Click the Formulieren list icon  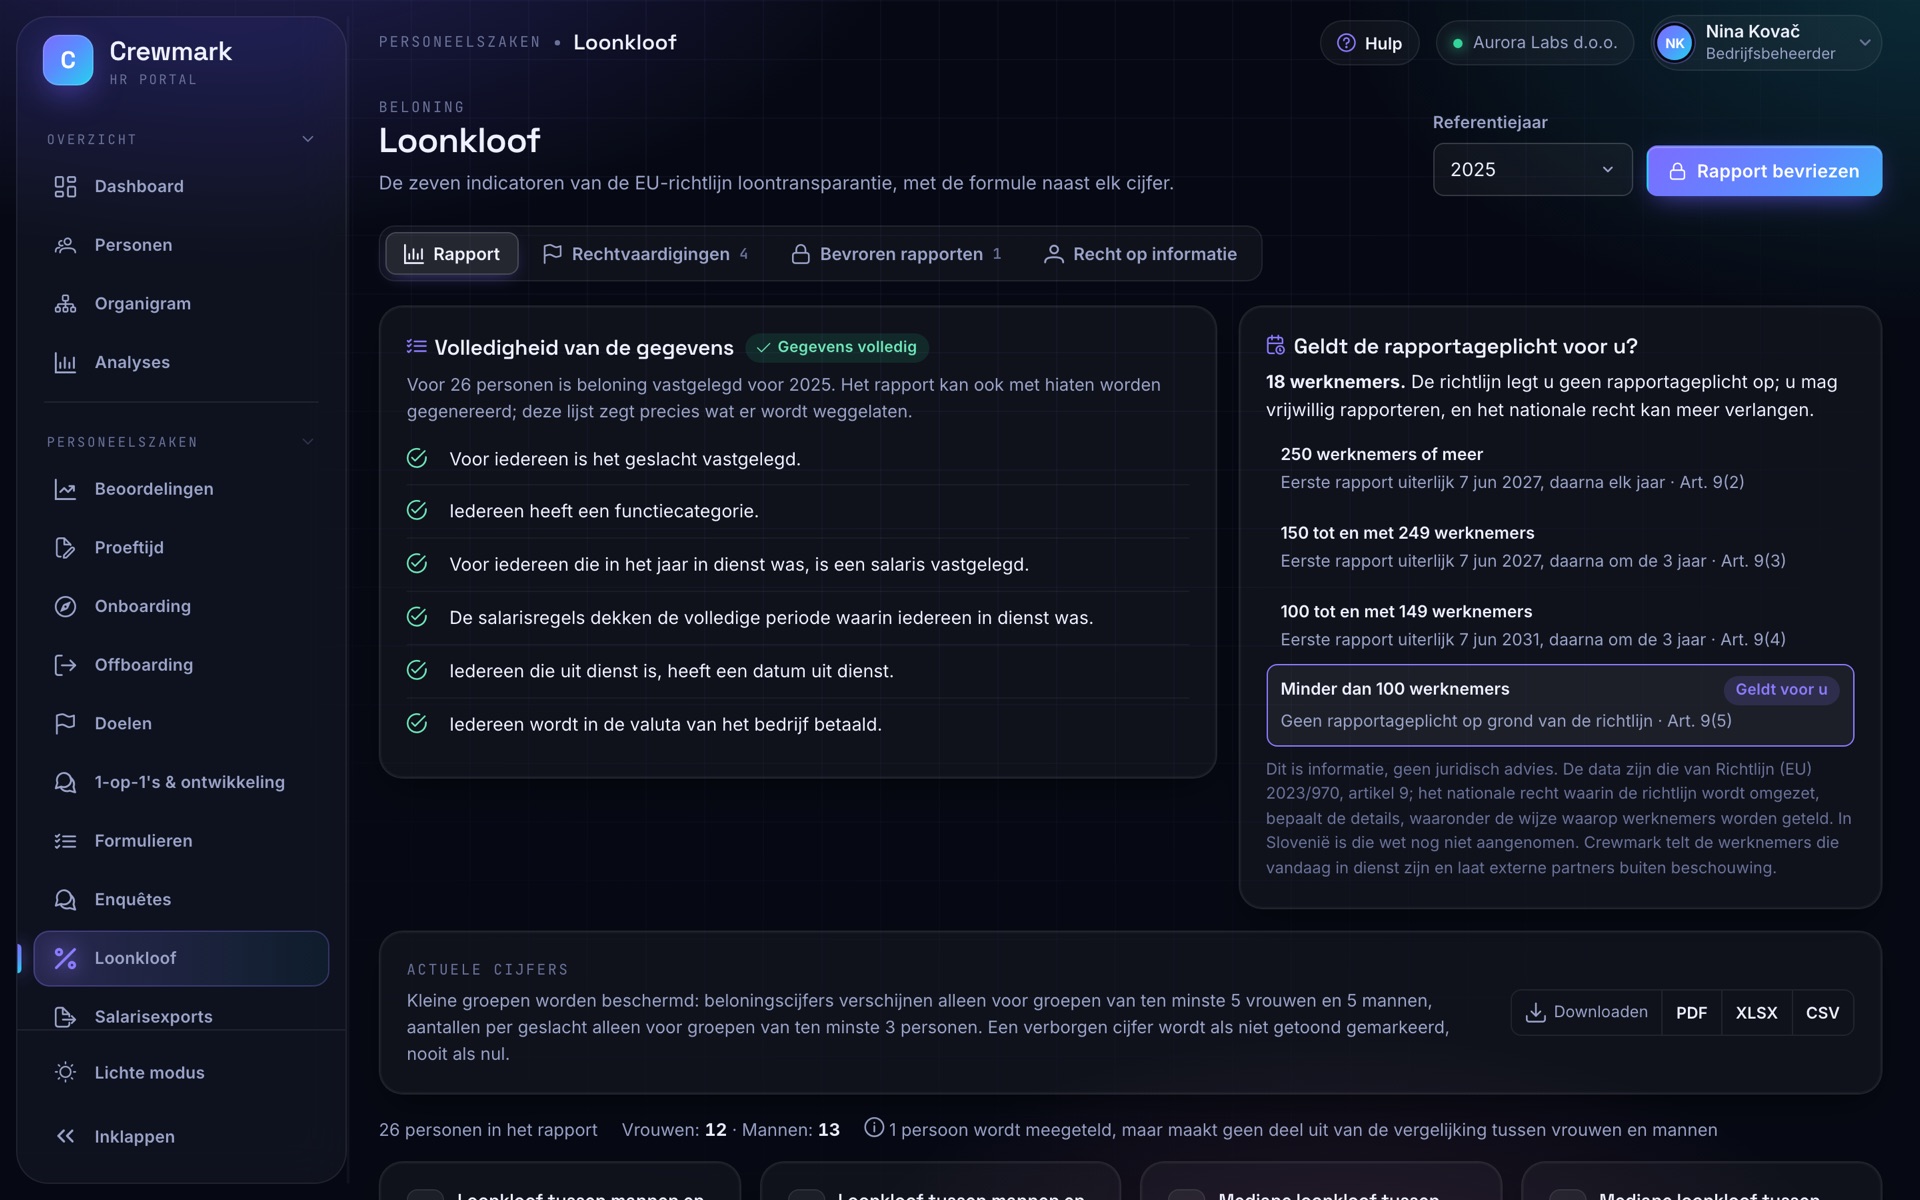pyautogui.click(x=65, y=841)
